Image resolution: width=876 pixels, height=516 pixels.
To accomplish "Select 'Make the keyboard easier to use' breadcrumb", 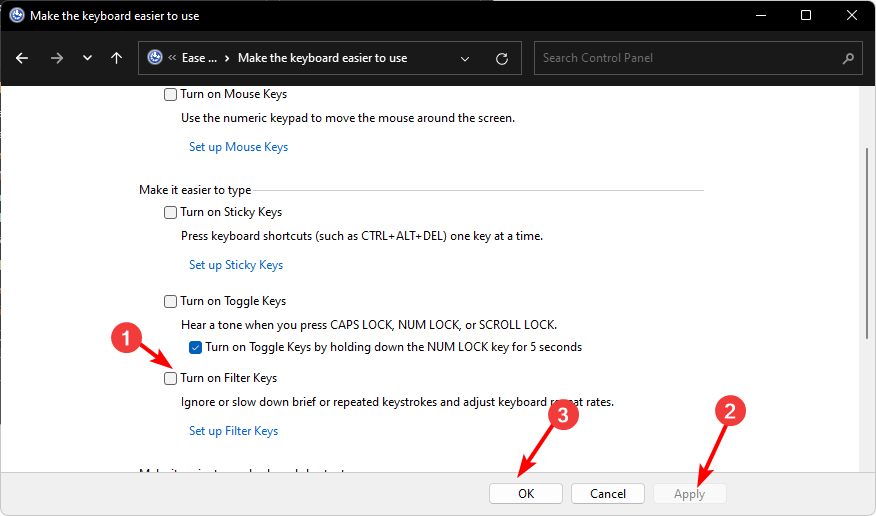I will [x=322, y=58].
